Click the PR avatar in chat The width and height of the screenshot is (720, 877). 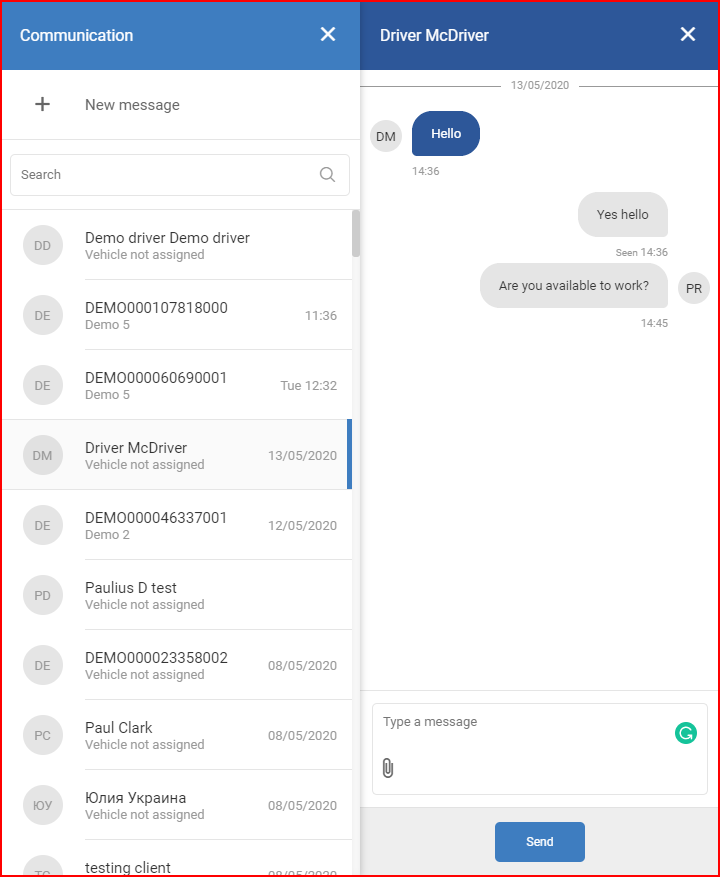pyautogui.click(x=694, y=288)
